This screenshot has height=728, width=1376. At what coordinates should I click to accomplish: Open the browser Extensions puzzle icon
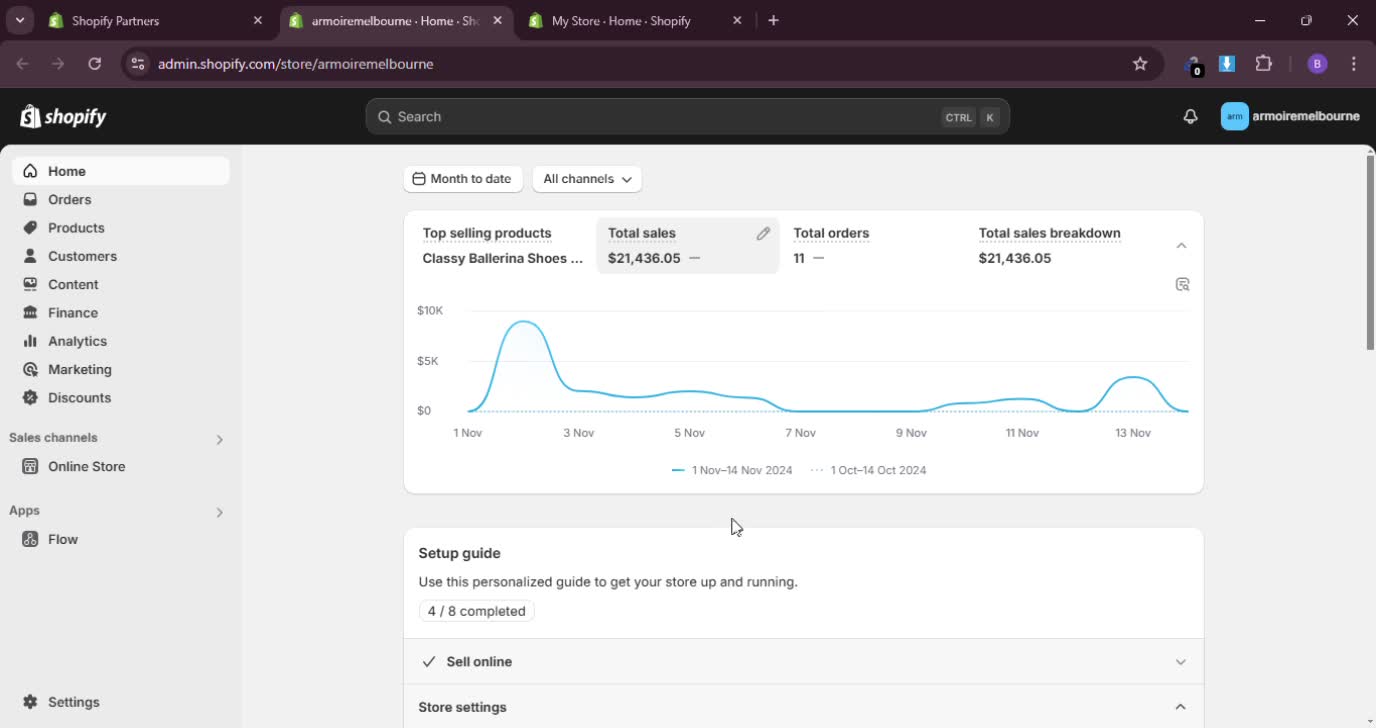point(1263,64)
